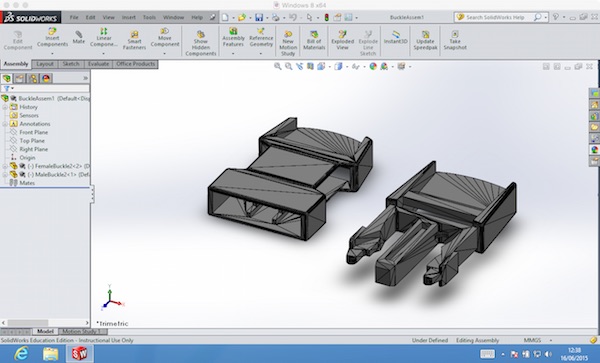Open FeatureManager design tree tab
600x363 pixels.
point(7,78)
